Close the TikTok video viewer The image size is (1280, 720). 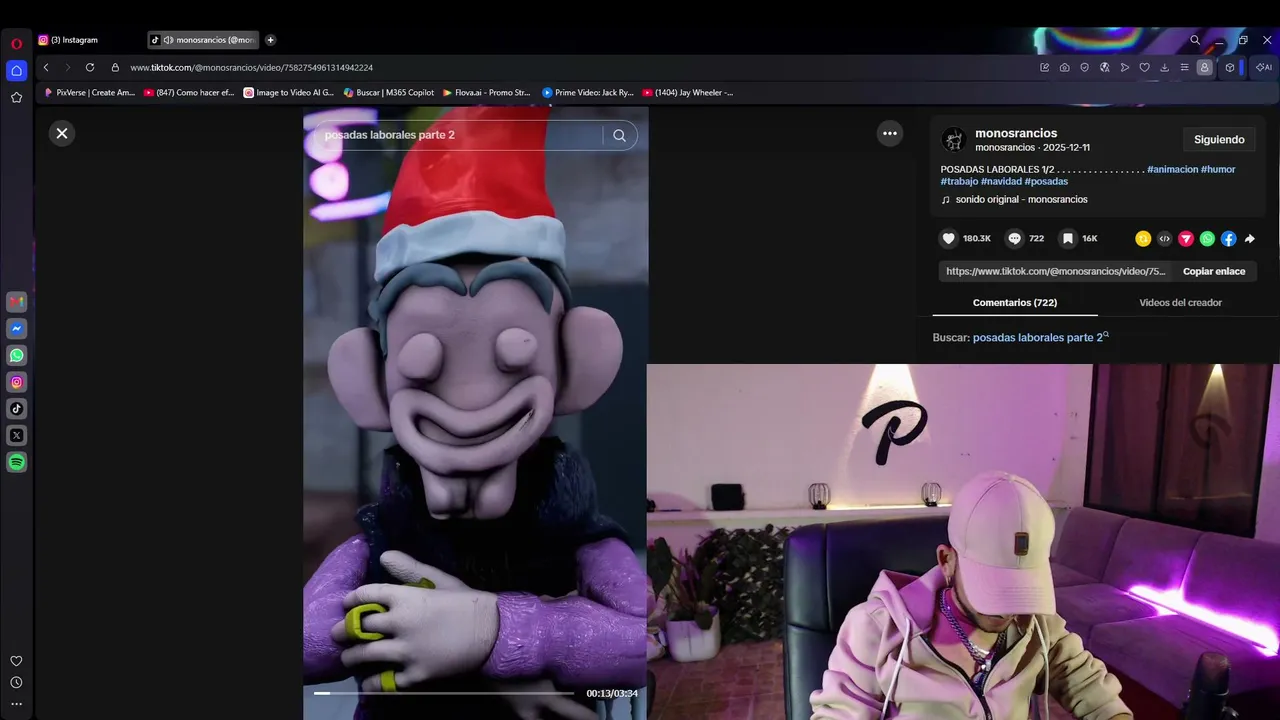(62, 133)
